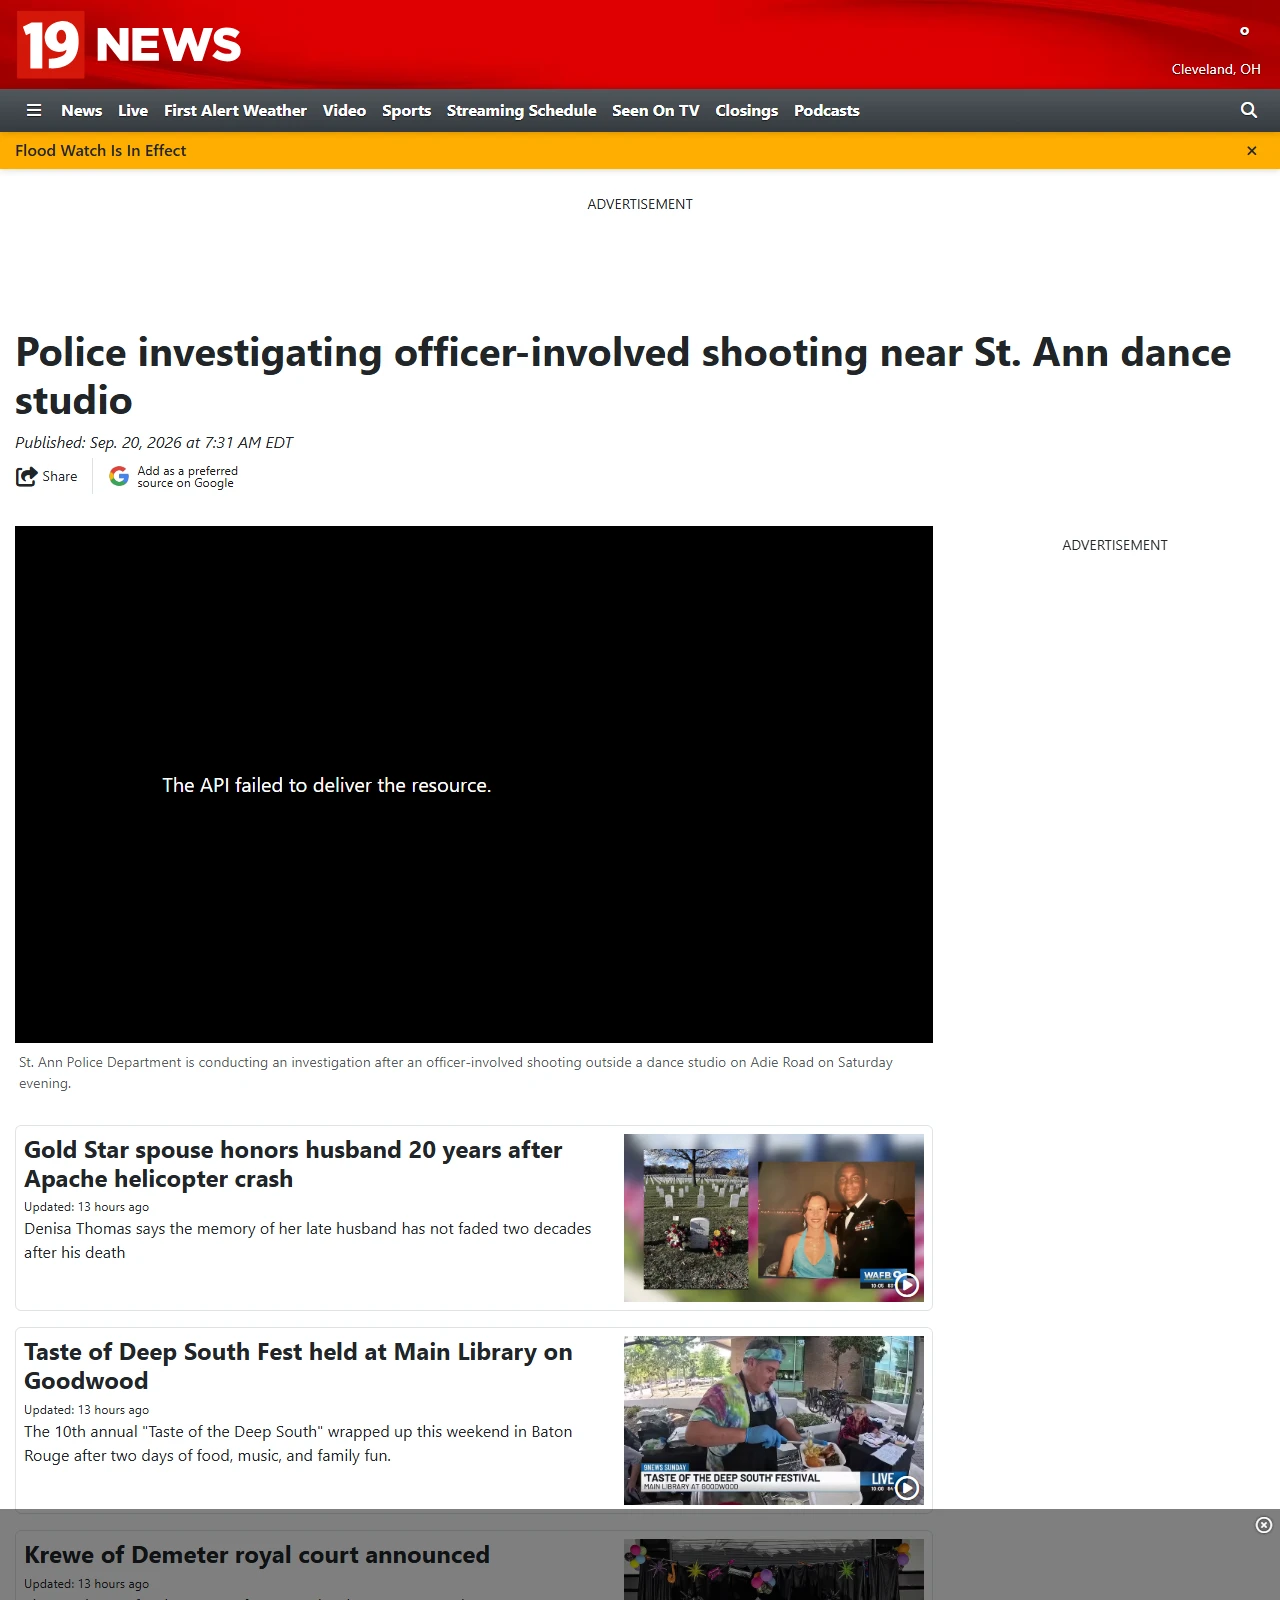The width and height of the screenshot is (1280, 1600).
Task: Click the Krewe of Demeter thumbnail
Action: tap(774, 1569)
